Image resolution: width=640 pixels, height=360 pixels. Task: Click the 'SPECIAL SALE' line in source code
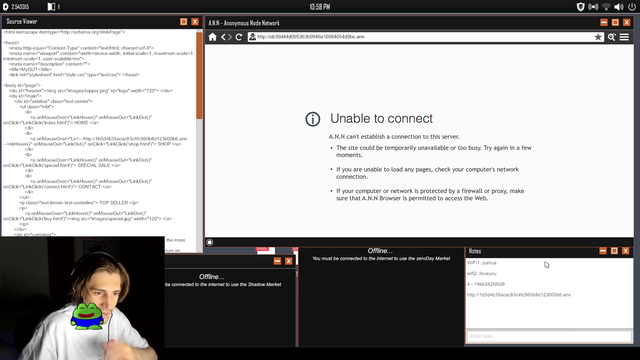(x=62, y=165)
